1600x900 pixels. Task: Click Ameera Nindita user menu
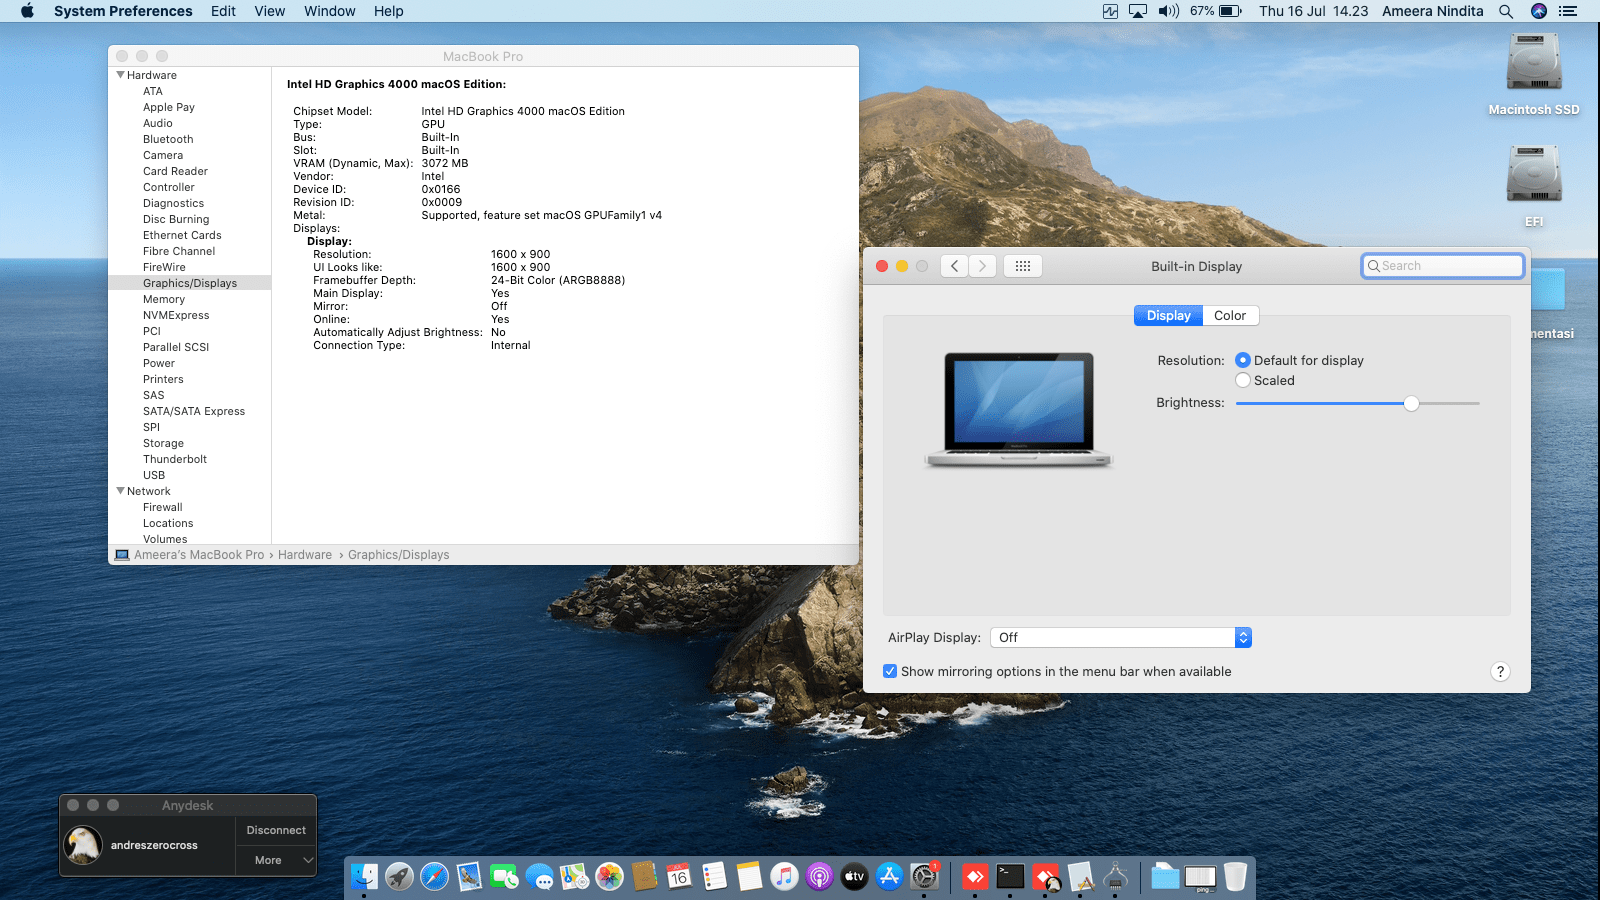[x=1432, y=11]
